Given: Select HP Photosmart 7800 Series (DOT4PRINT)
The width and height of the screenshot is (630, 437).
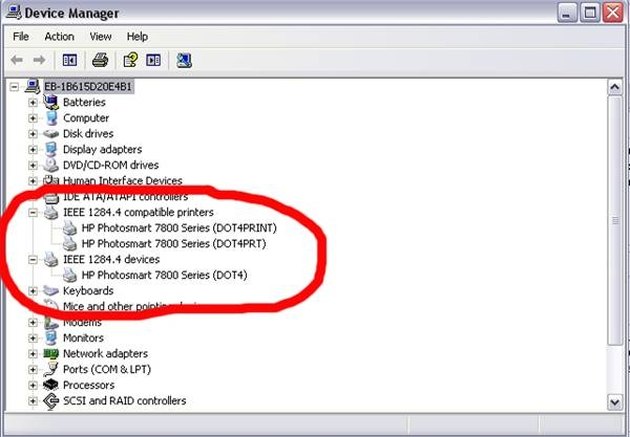Looking at the screenshot, I should click(x=179, y=228).
